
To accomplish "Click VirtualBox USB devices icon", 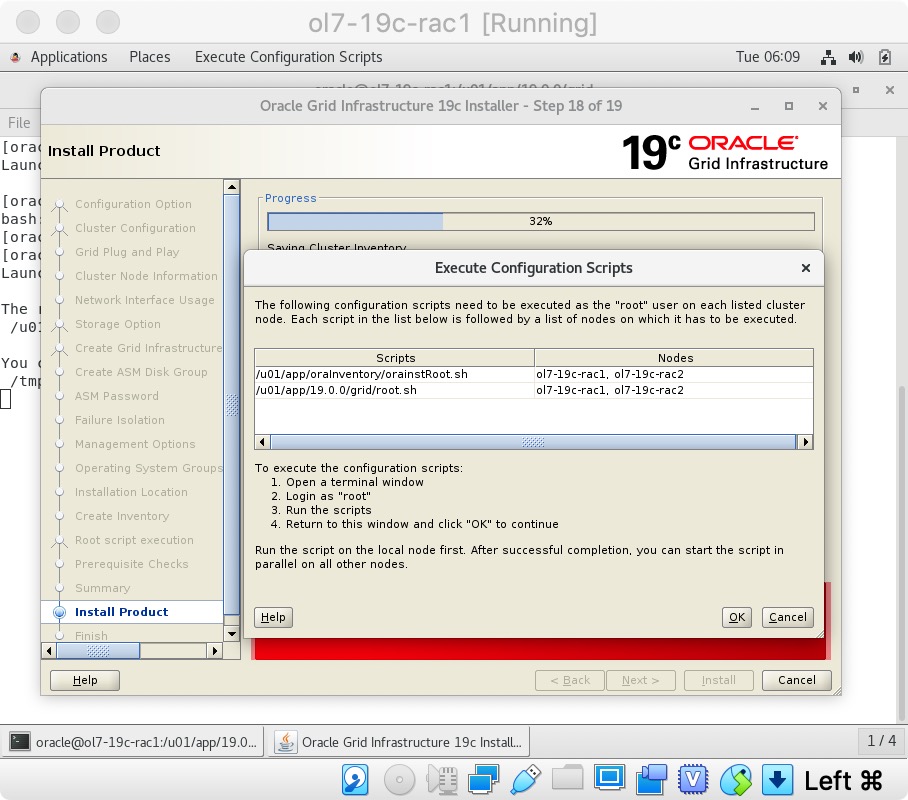I will (x=525, y=780).
